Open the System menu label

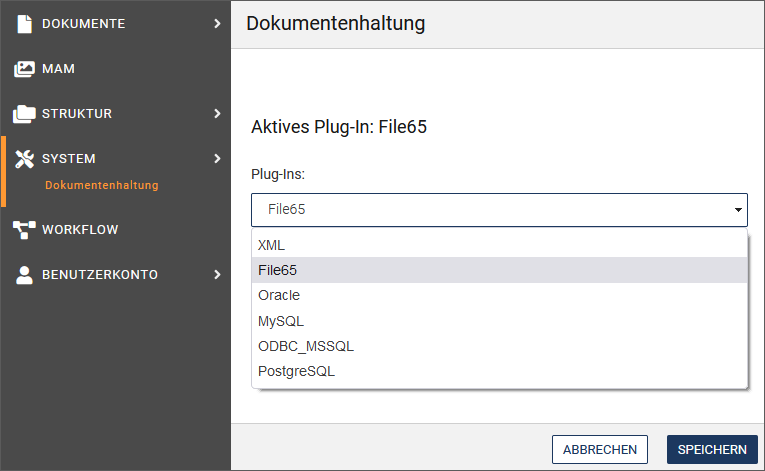coord(69,159)
